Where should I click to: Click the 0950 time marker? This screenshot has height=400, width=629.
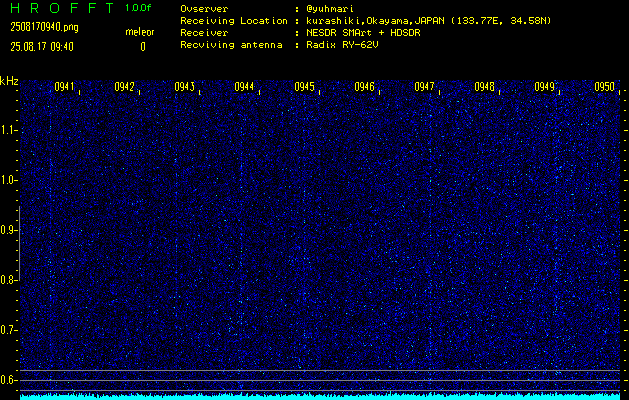point(605,87)
